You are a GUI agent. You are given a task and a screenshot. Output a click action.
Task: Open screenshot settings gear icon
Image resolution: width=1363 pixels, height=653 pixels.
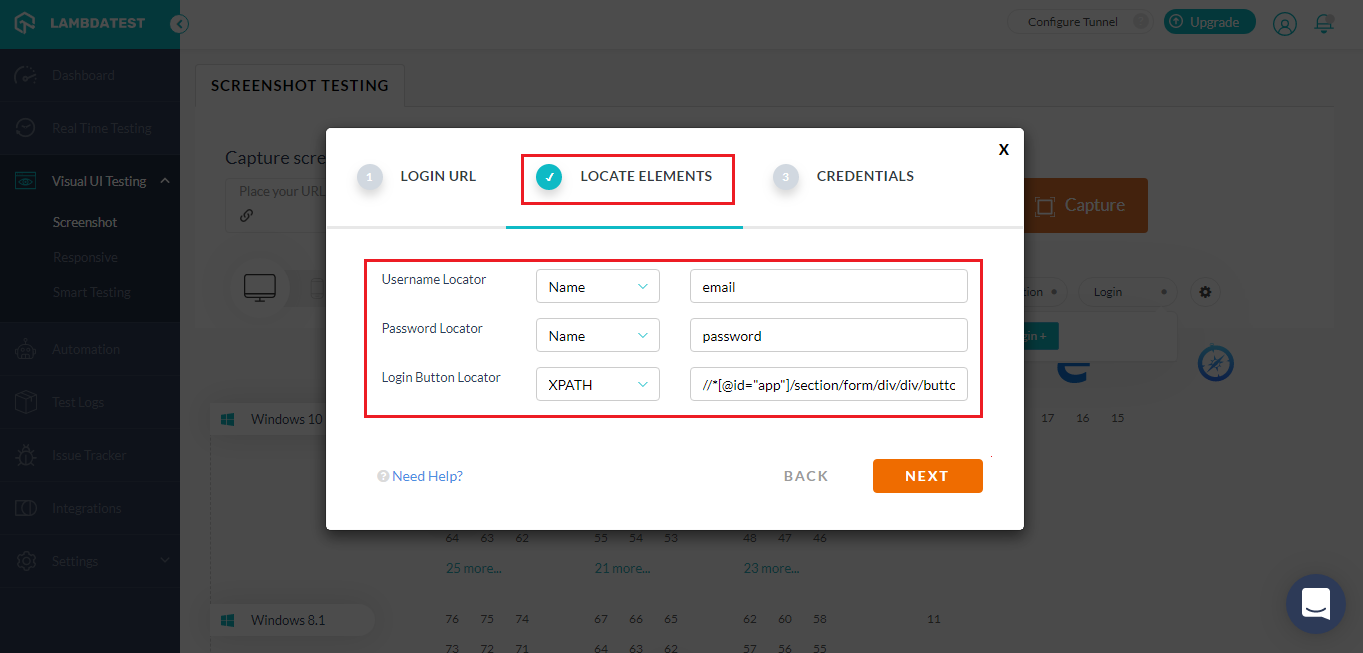tap(1205, 292)
